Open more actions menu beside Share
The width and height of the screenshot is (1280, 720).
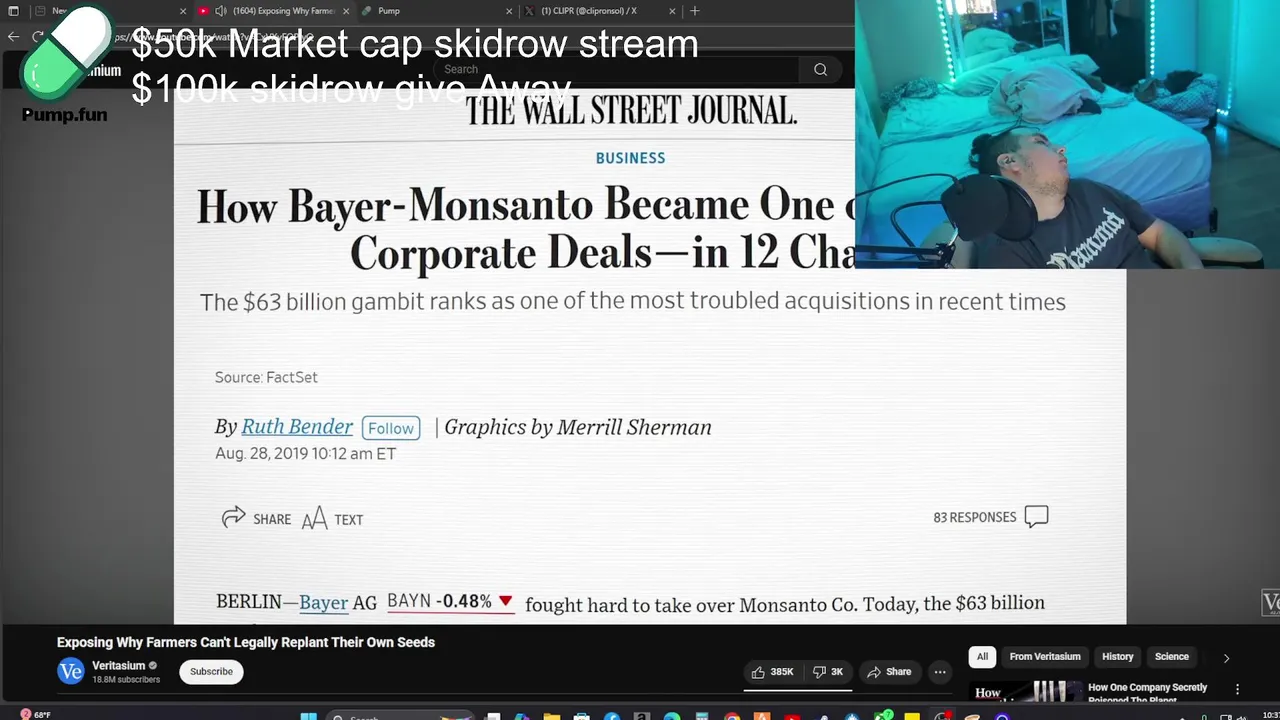[x=940, y=672]
